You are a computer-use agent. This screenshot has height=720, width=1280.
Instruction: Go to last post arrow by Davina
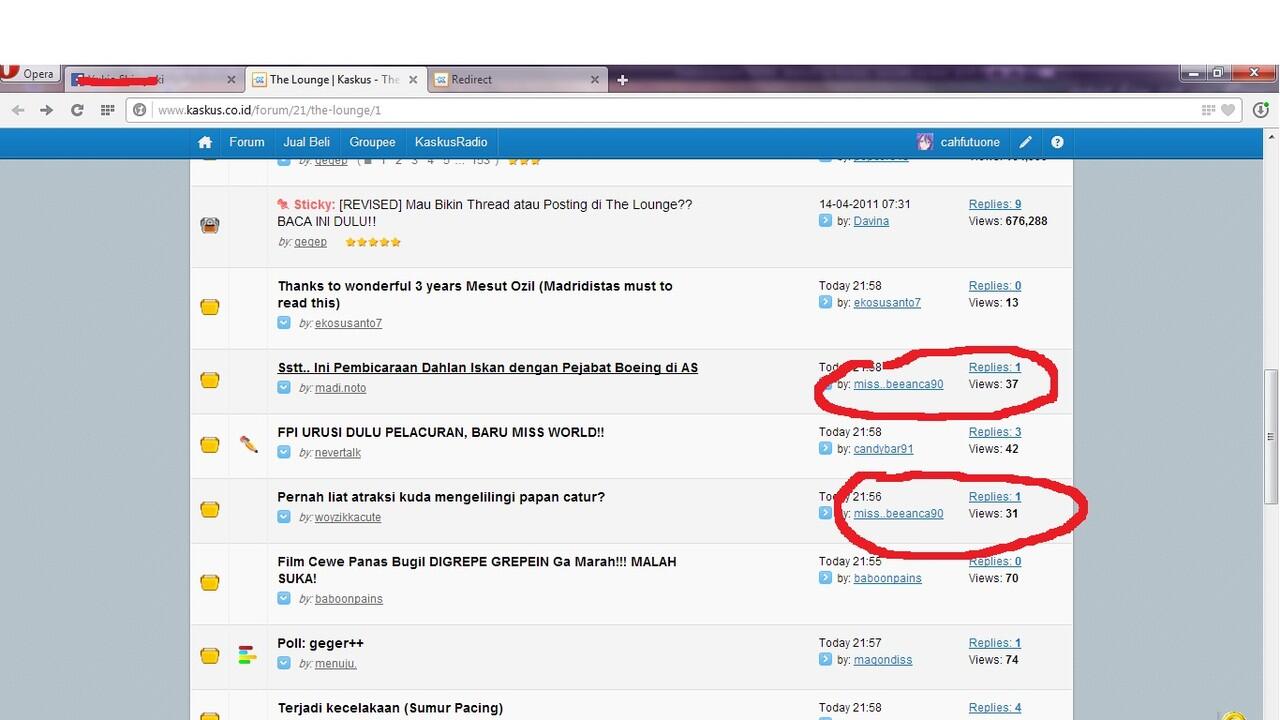point(825,220)
